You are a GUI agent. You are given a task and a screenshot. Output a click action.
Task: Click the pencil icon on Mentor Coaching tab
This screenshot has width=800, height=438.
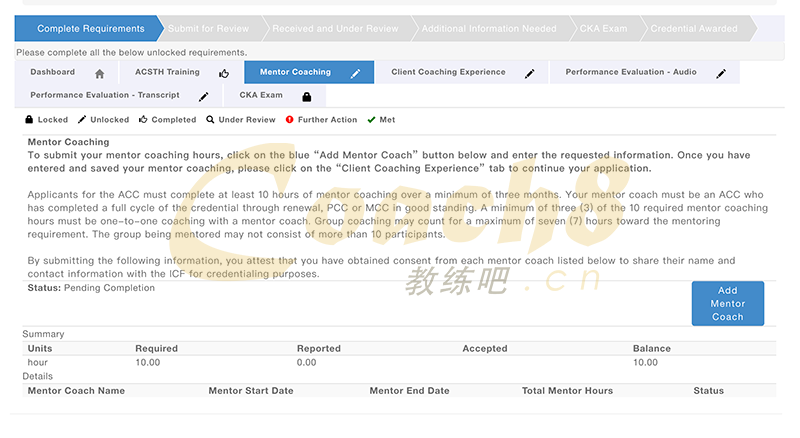coord(355,73)
